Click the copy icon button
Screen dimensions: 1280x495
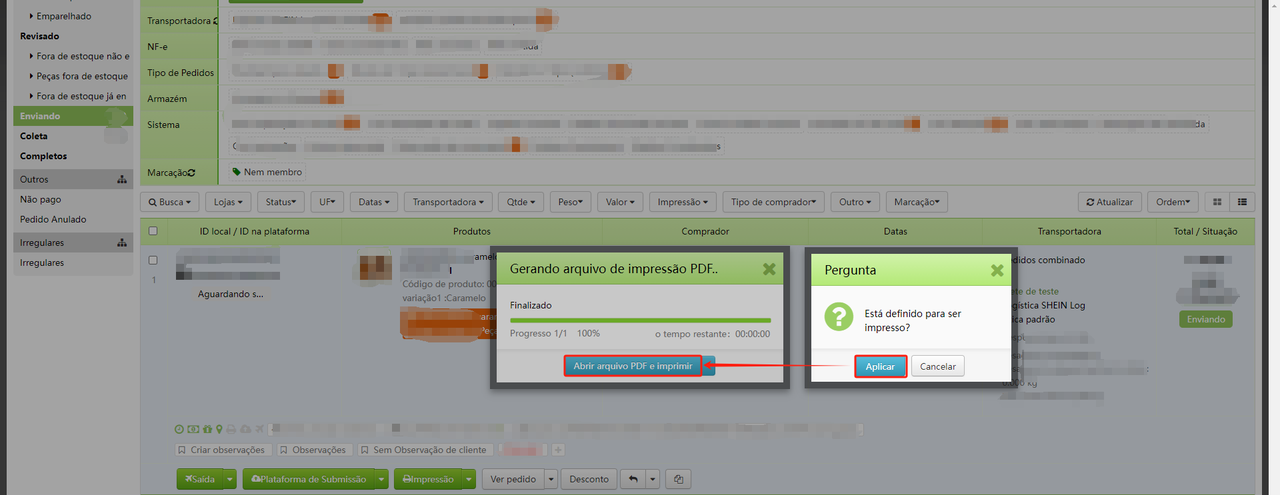pos(679,479)
